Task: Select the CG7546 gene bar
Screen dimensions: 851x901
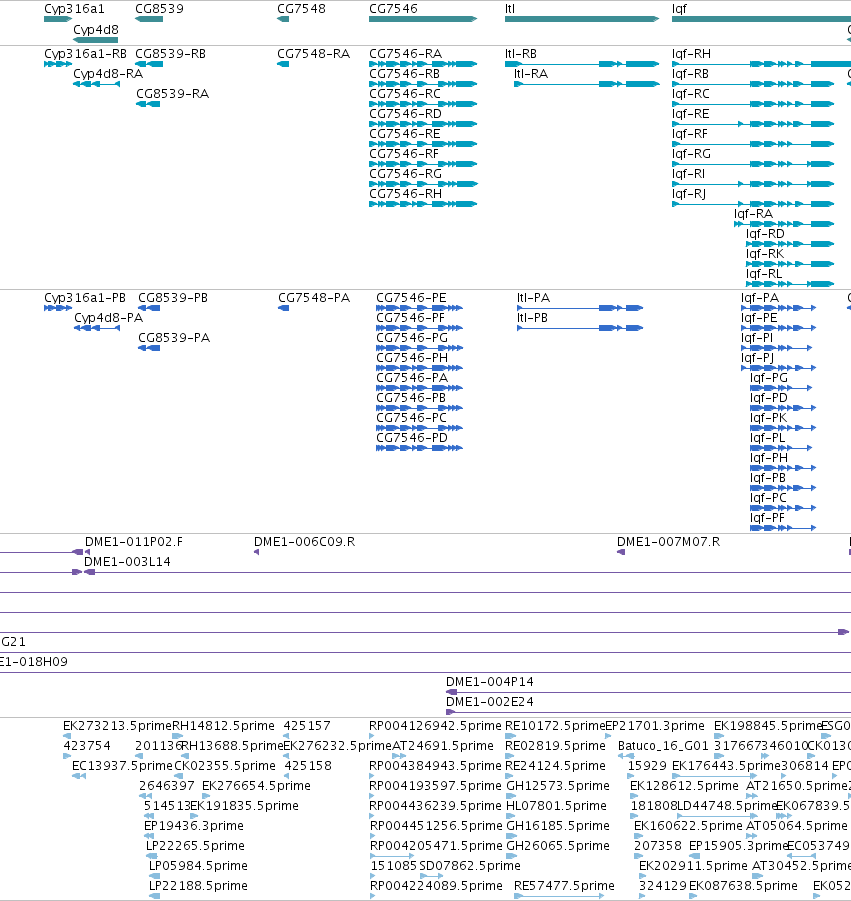Action: [x=423, y=19]
